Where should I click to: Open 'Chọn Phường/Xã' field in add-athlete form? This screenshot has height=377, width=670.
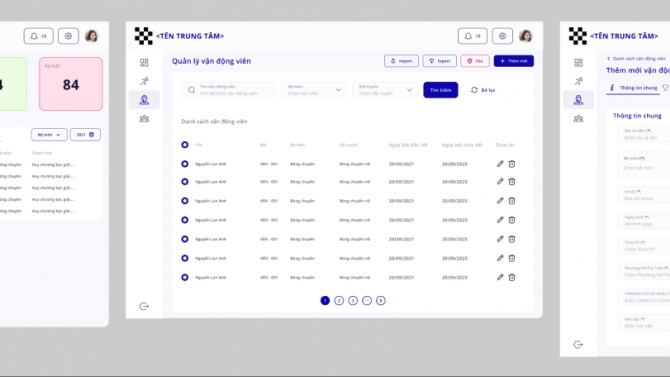(644, 272)
